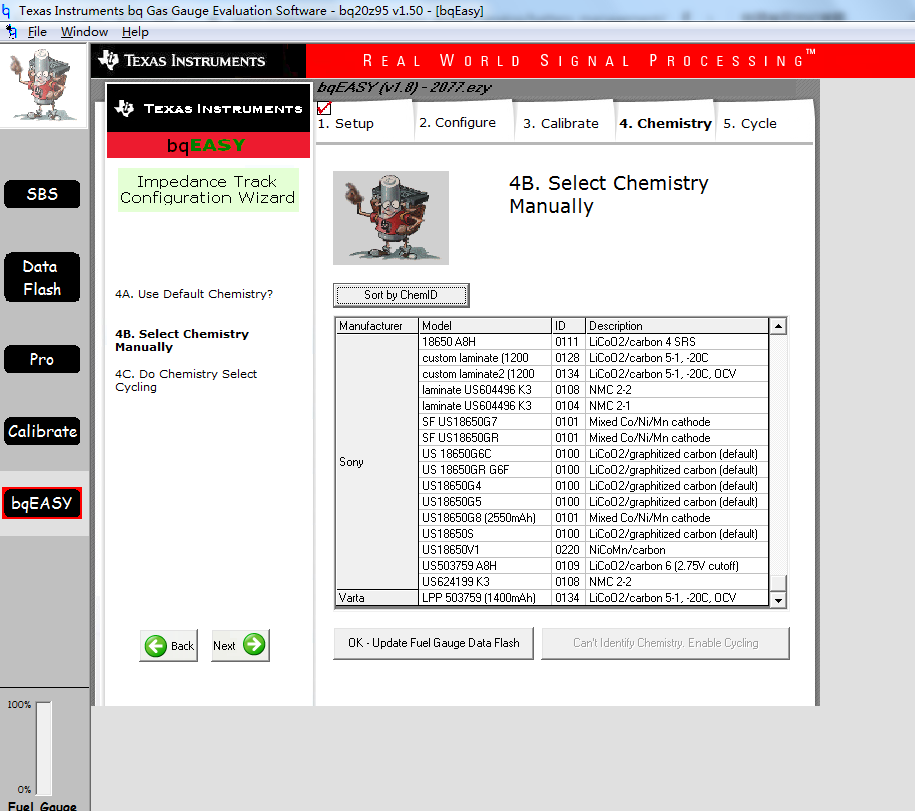Click the ID column header
This screenshot has height=811, width=915.
click(568, 326)
